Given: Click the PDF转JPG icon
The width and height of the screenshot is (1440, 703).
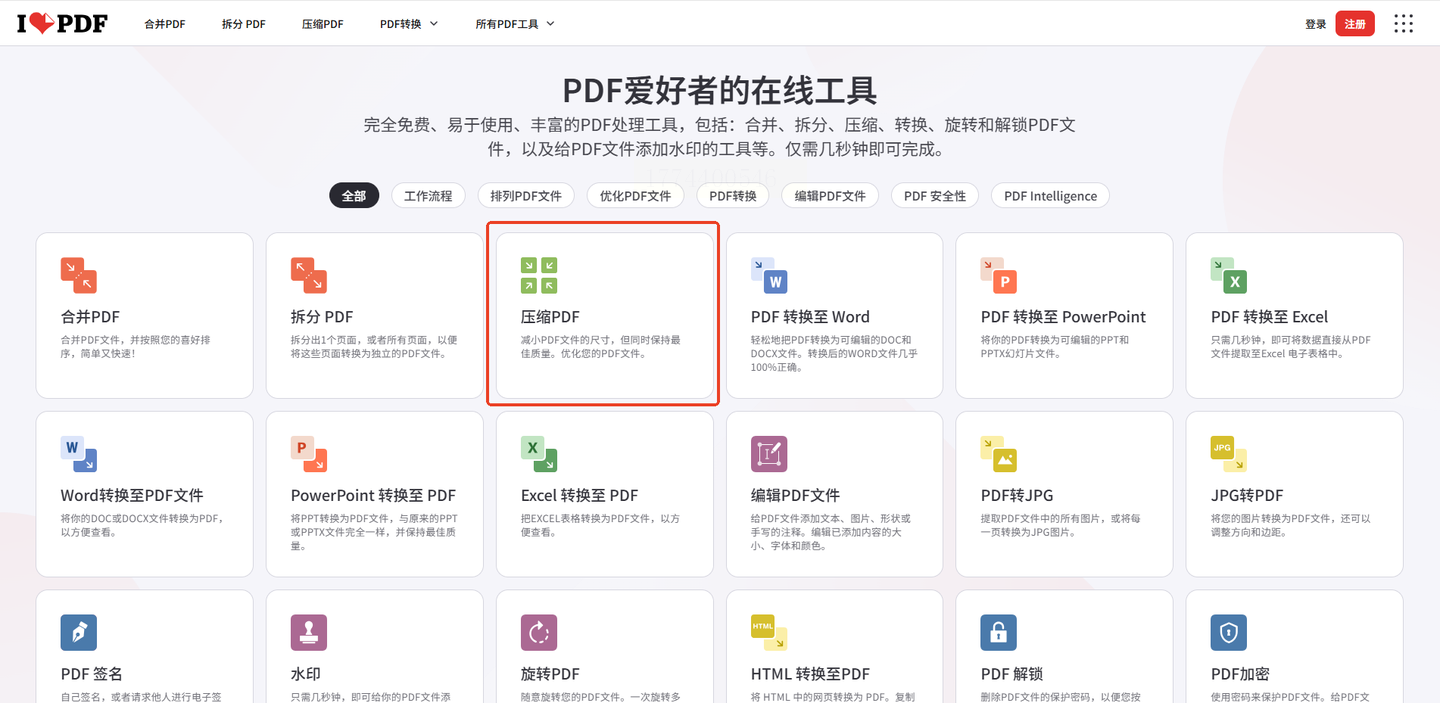Looking at the screenshot, I should point(999,454).
